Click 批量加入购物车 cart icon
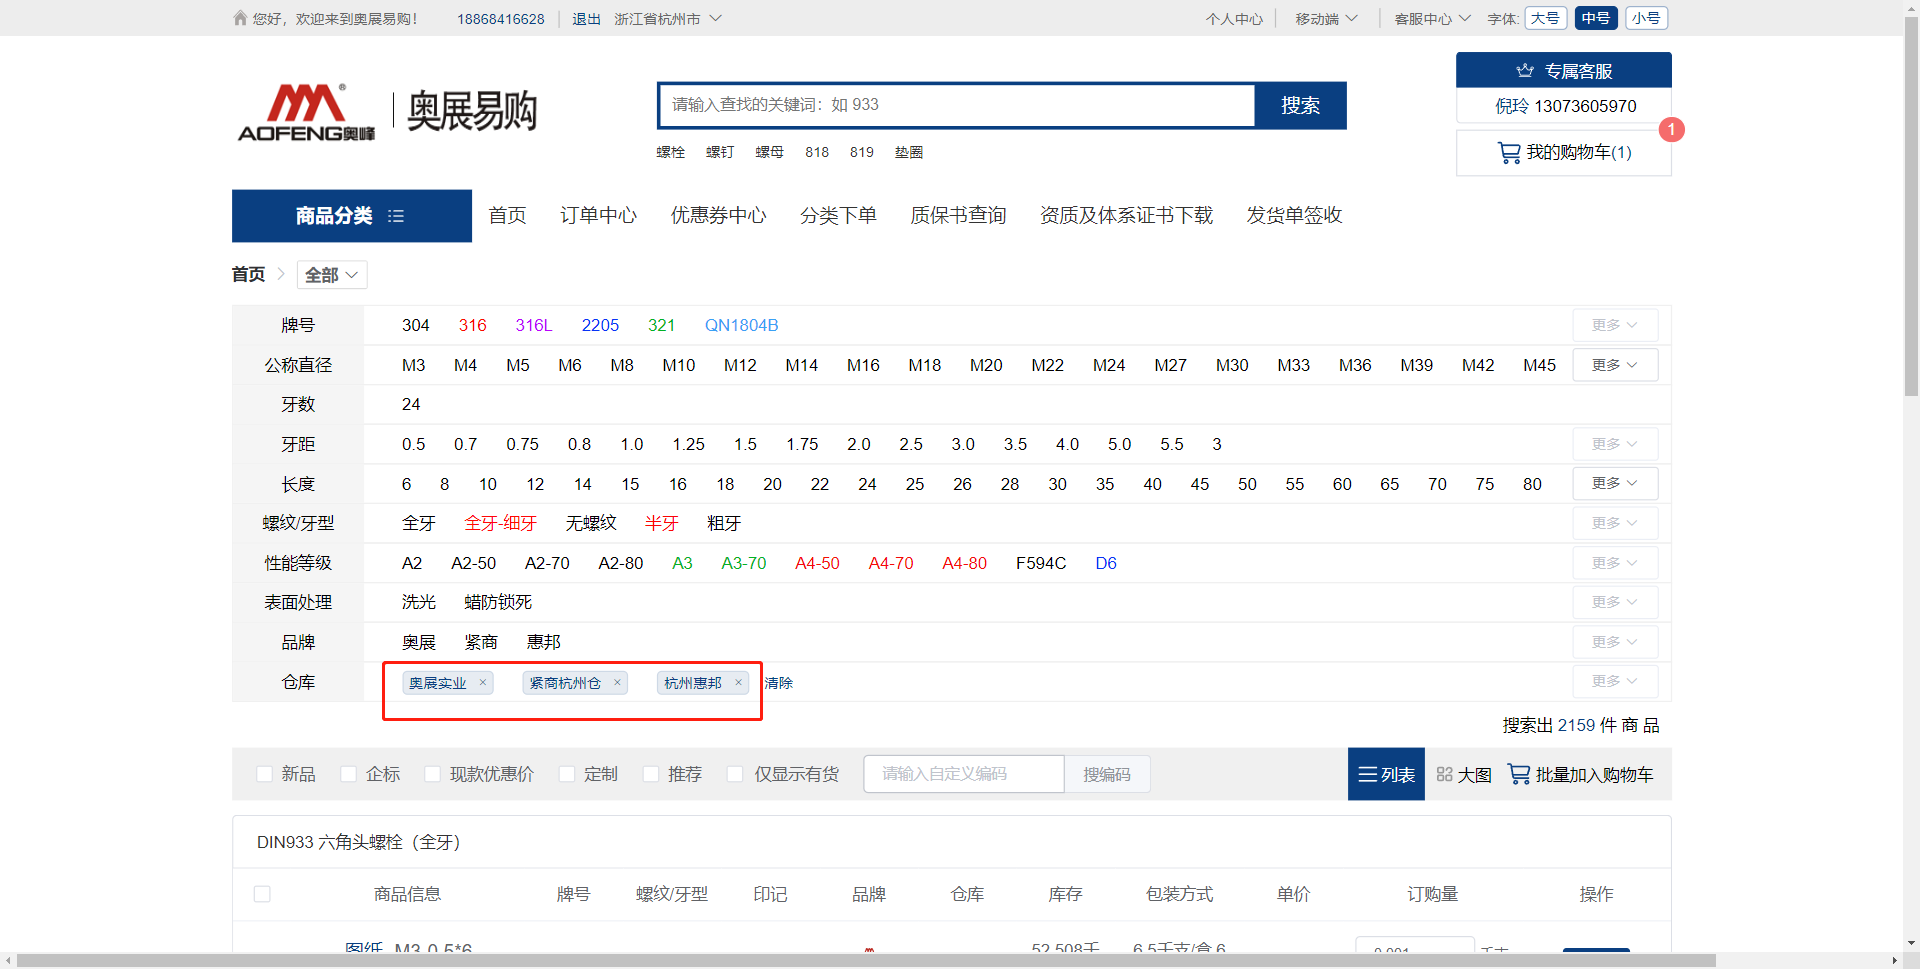Viewport: 1920px width, 969px height. point(1518,774)
